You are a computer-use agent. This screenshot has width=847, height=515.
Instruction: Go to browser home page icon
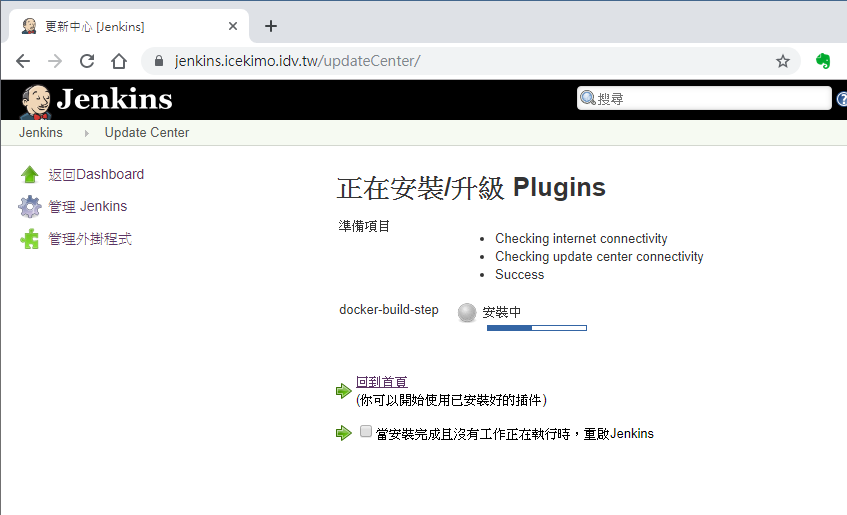(119, 61)
